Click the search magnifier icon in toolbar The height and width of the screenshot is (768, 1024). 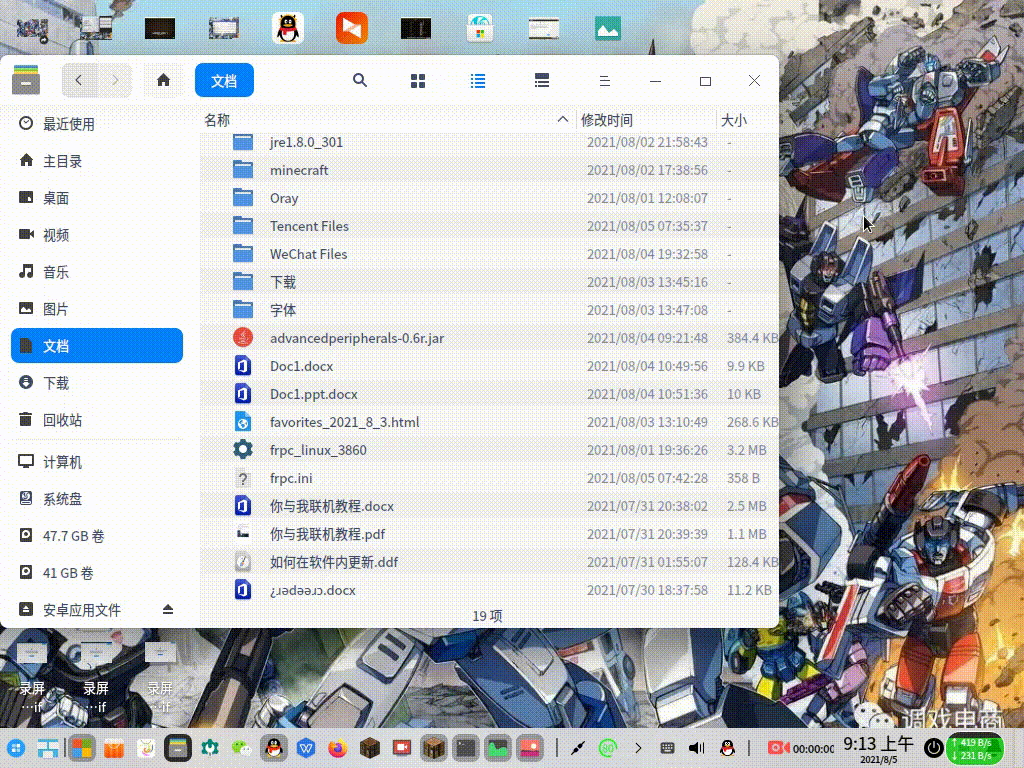[x=360, y=81]
